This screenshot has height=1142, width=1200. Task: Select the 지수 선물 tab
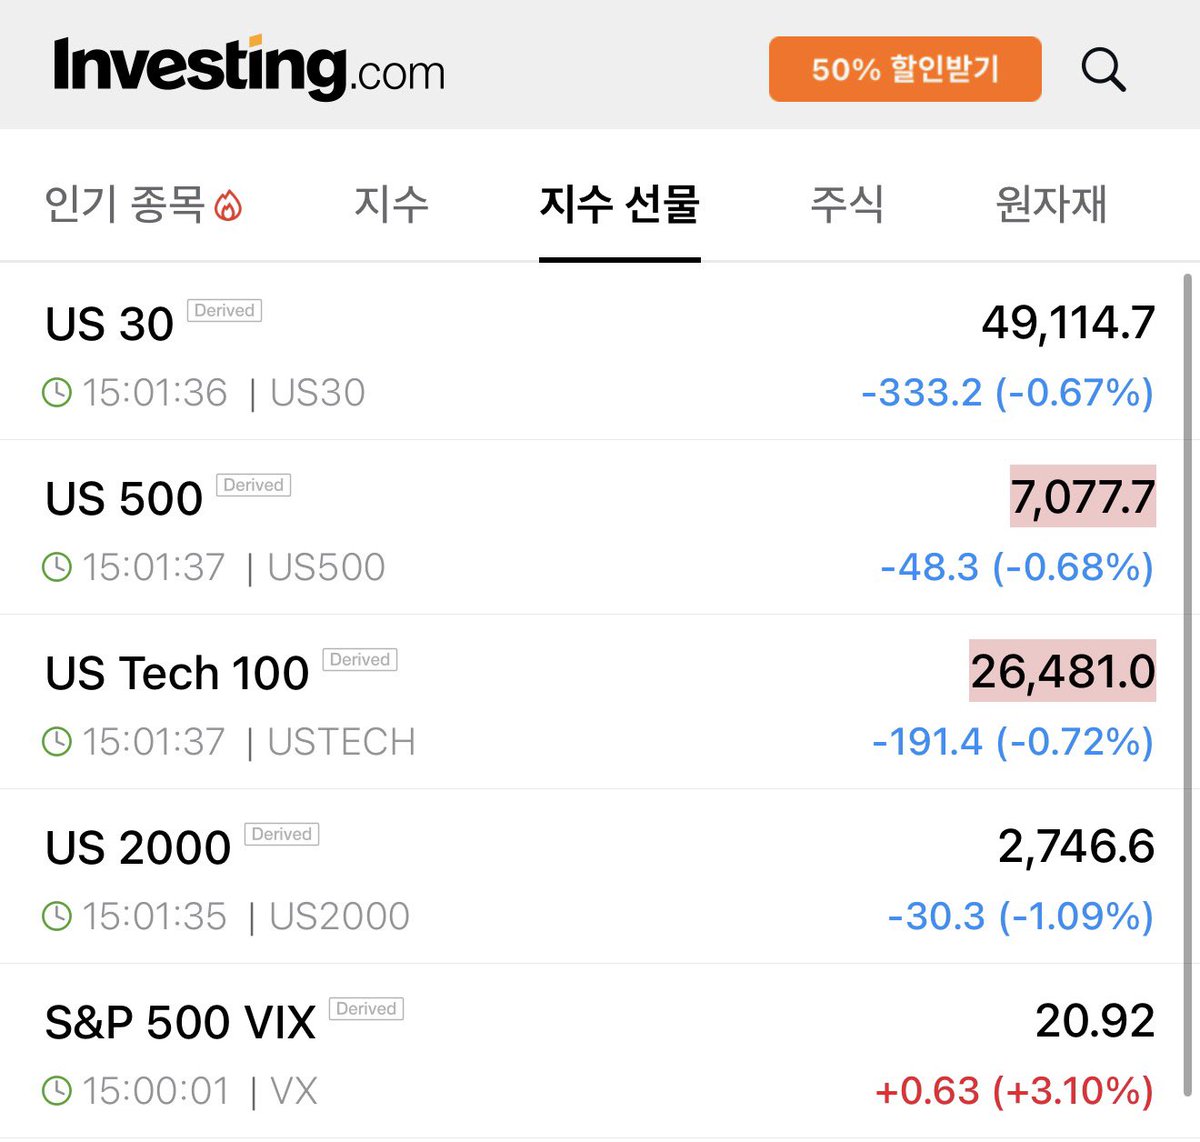click(619, 204)
